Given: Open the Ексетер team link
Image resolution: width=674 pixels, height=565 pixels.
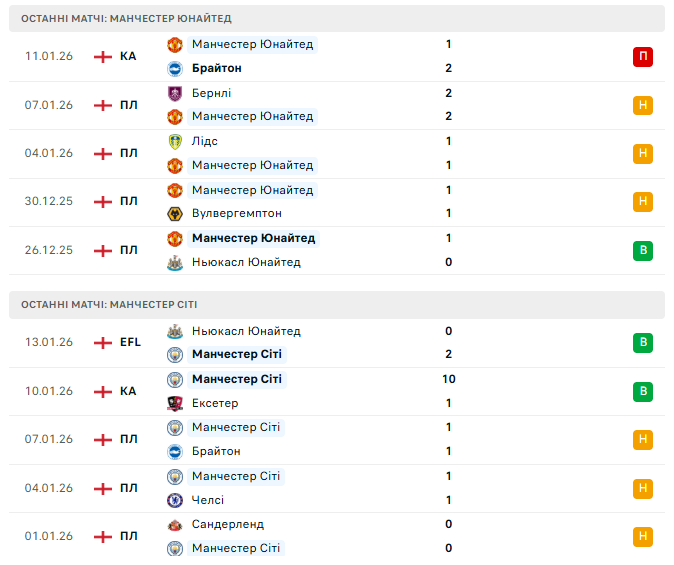Looking at the screenshot, I should click(x=216, y=403).
